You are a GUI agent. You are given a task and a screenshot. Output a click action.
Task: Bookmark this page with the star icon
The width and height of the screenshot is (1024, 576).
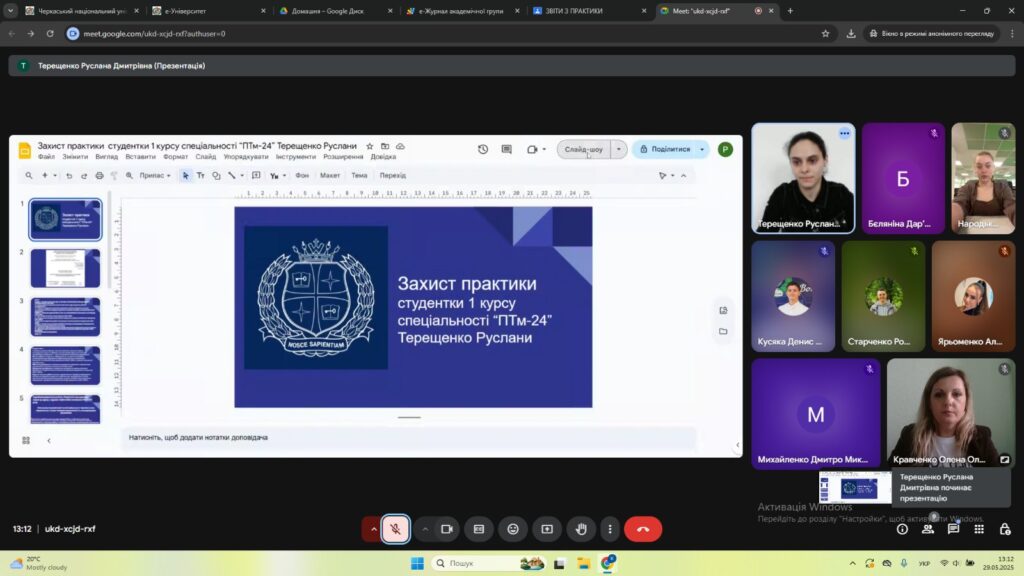pos(825,33)
